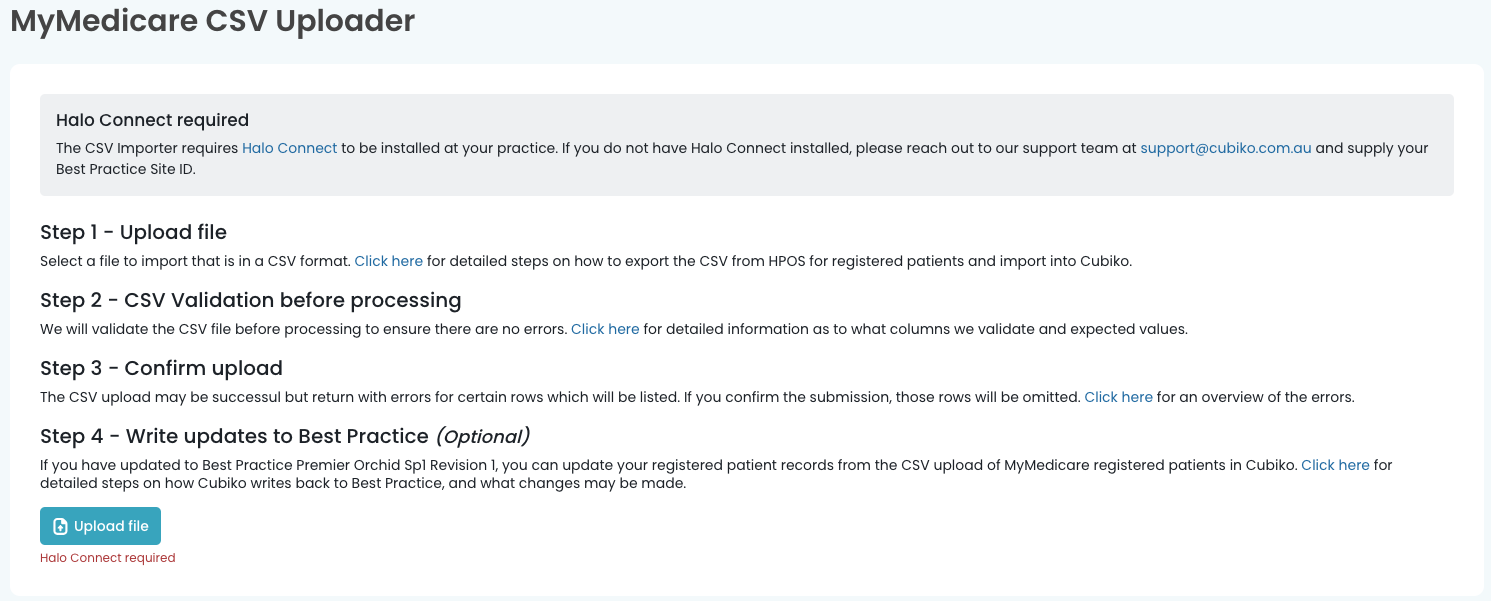Click the Step 4 Best Practice Premier Orchid paragraph
The image size is (1491, 601).
coord(716,474)
